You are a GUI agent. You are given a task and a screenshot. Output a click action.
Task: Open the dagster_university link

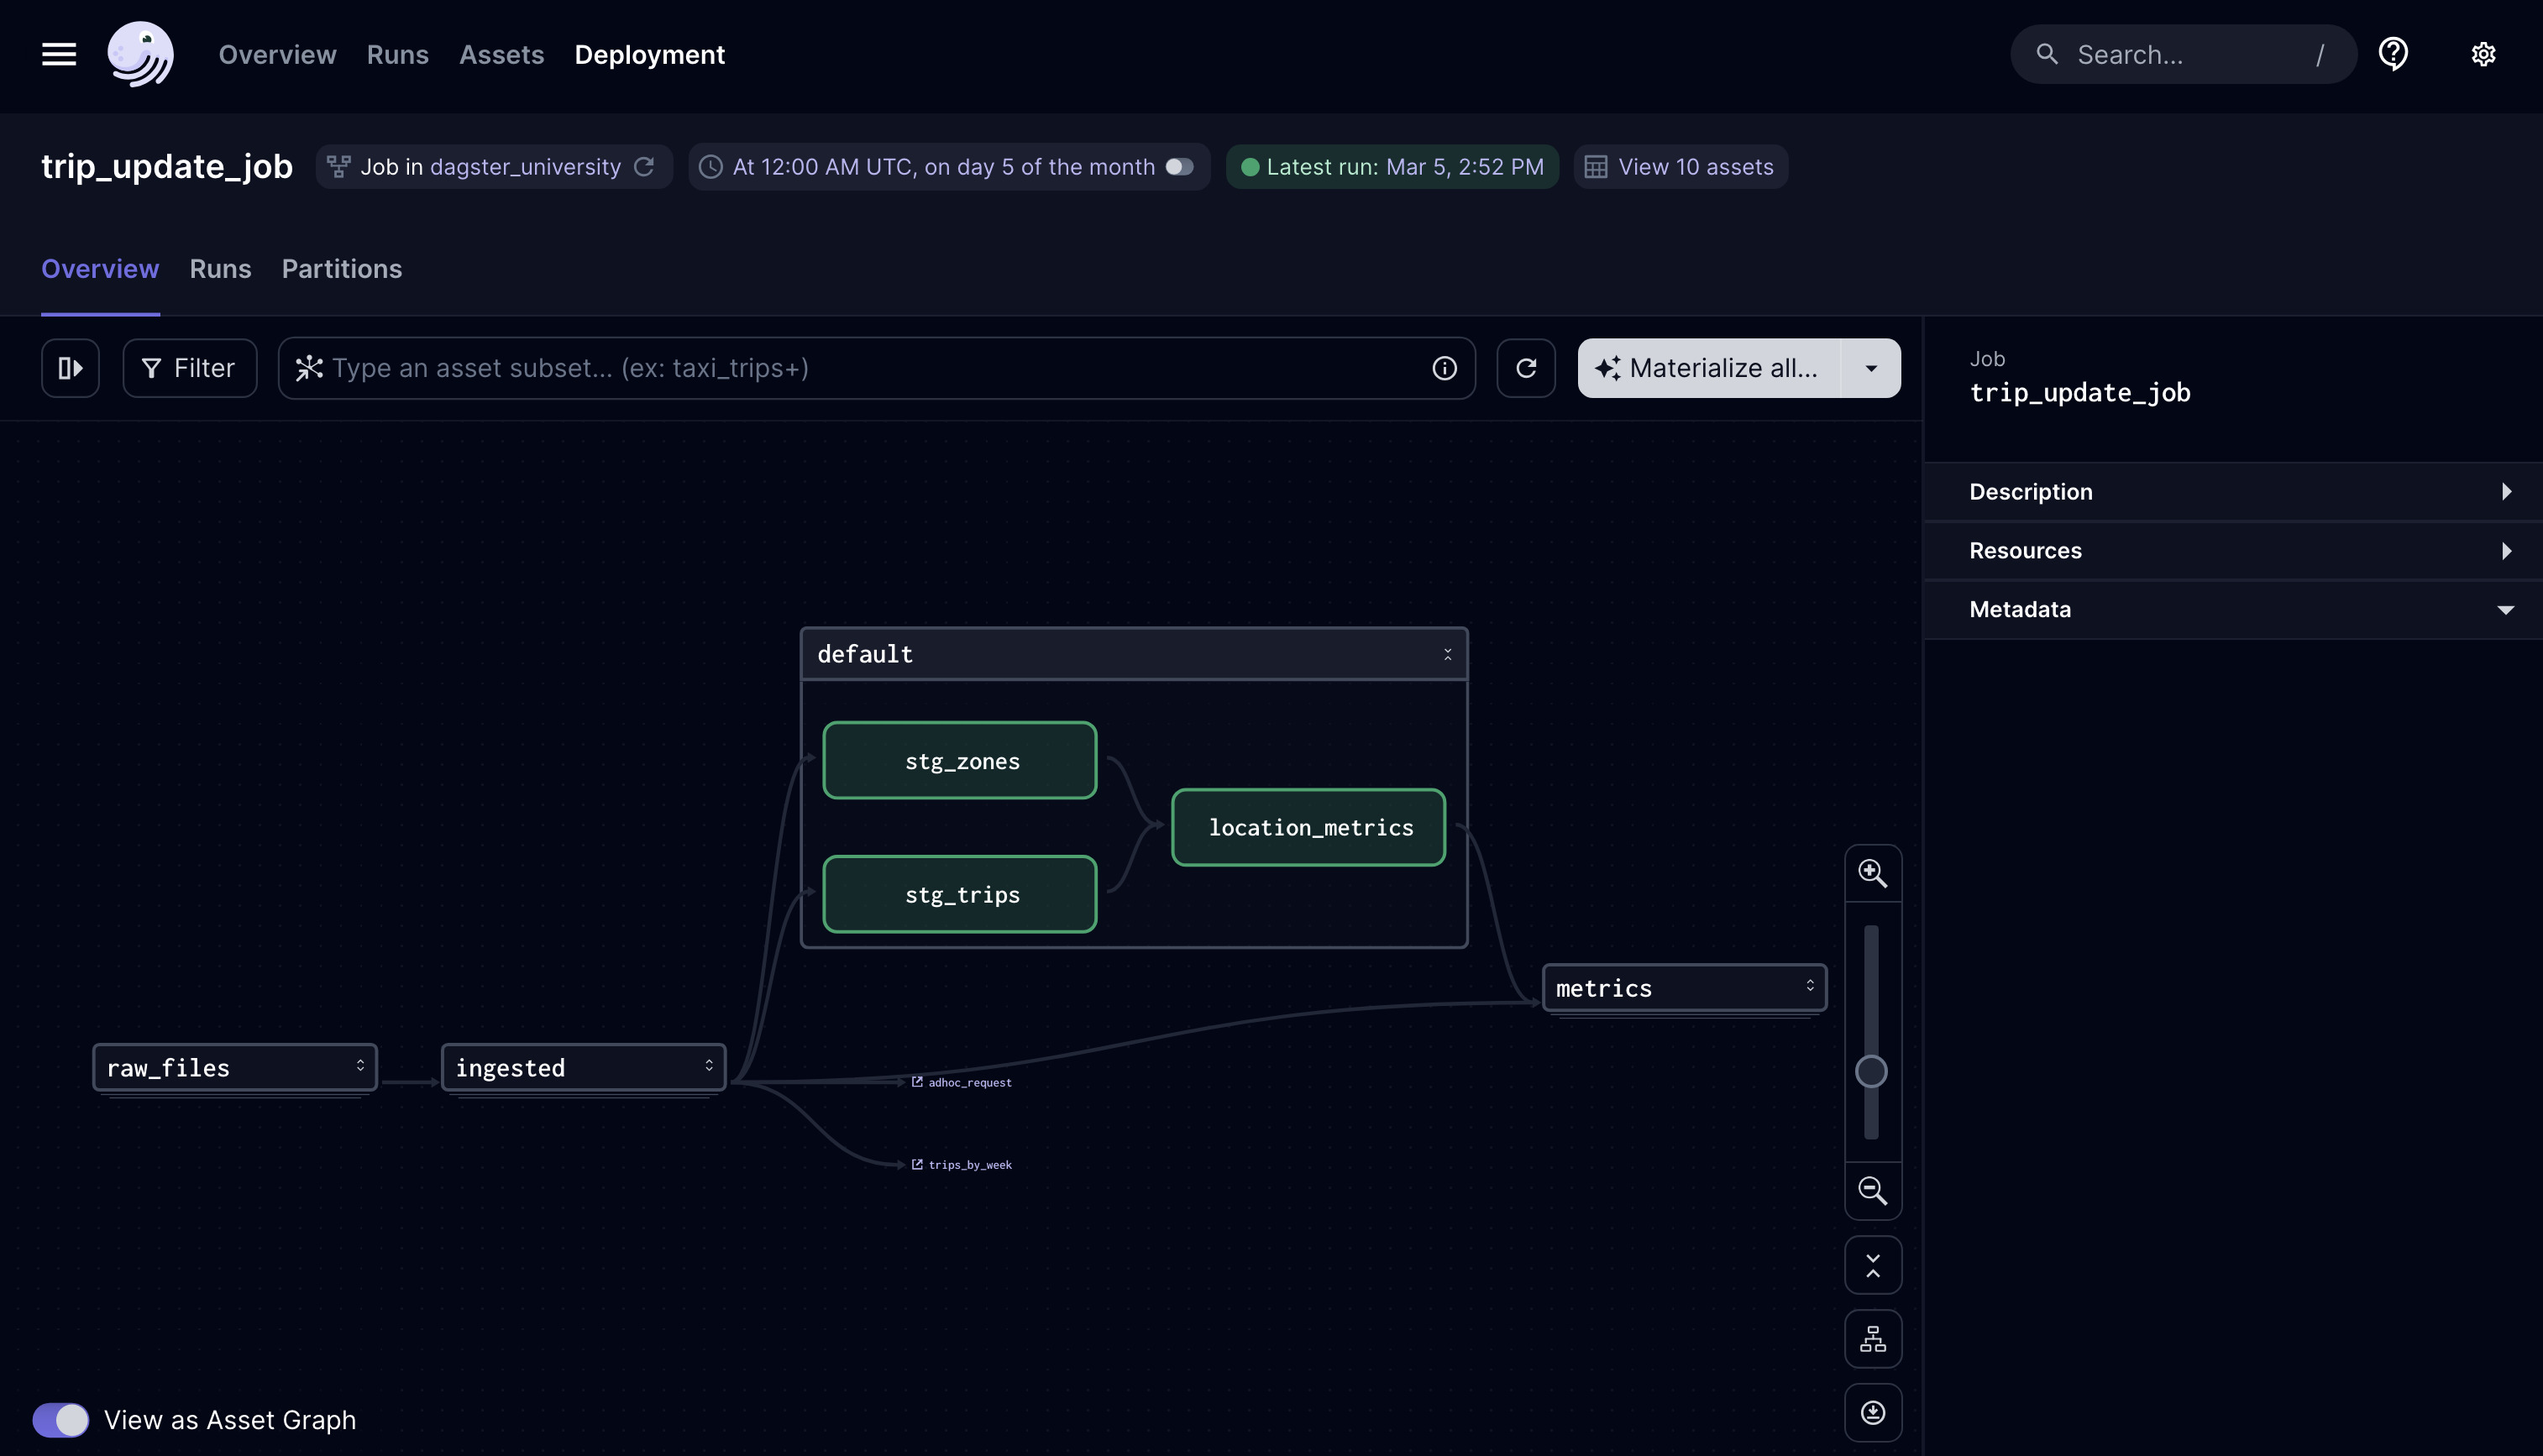525,166
